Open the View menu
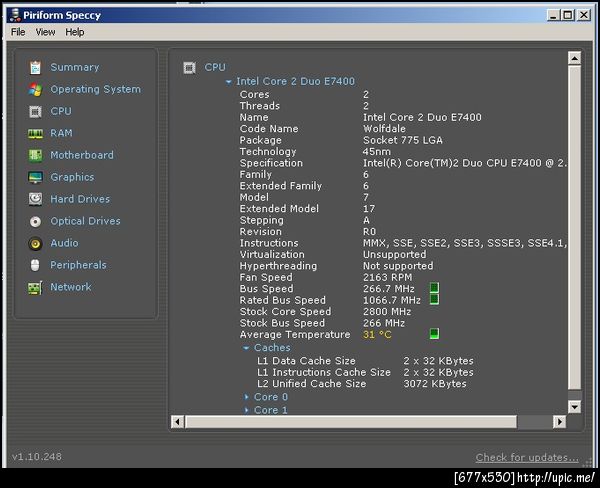 point(45,32)
